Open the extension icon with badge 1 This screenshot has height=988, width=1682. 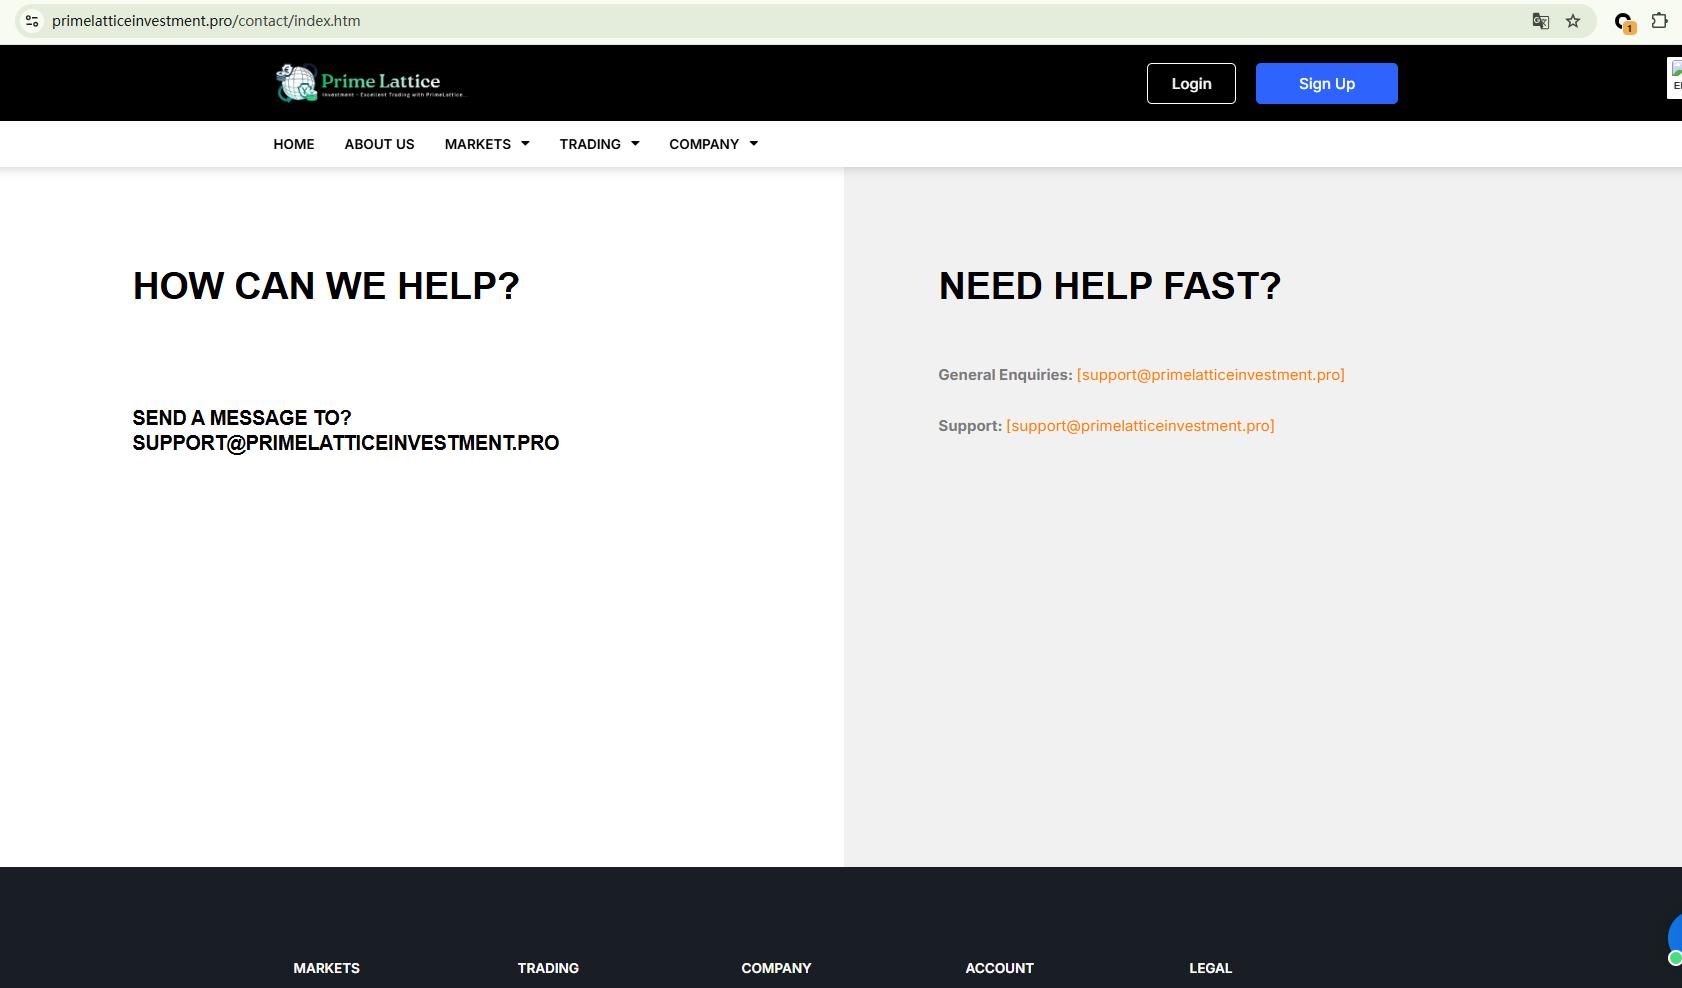click(x=1624, y=22)
